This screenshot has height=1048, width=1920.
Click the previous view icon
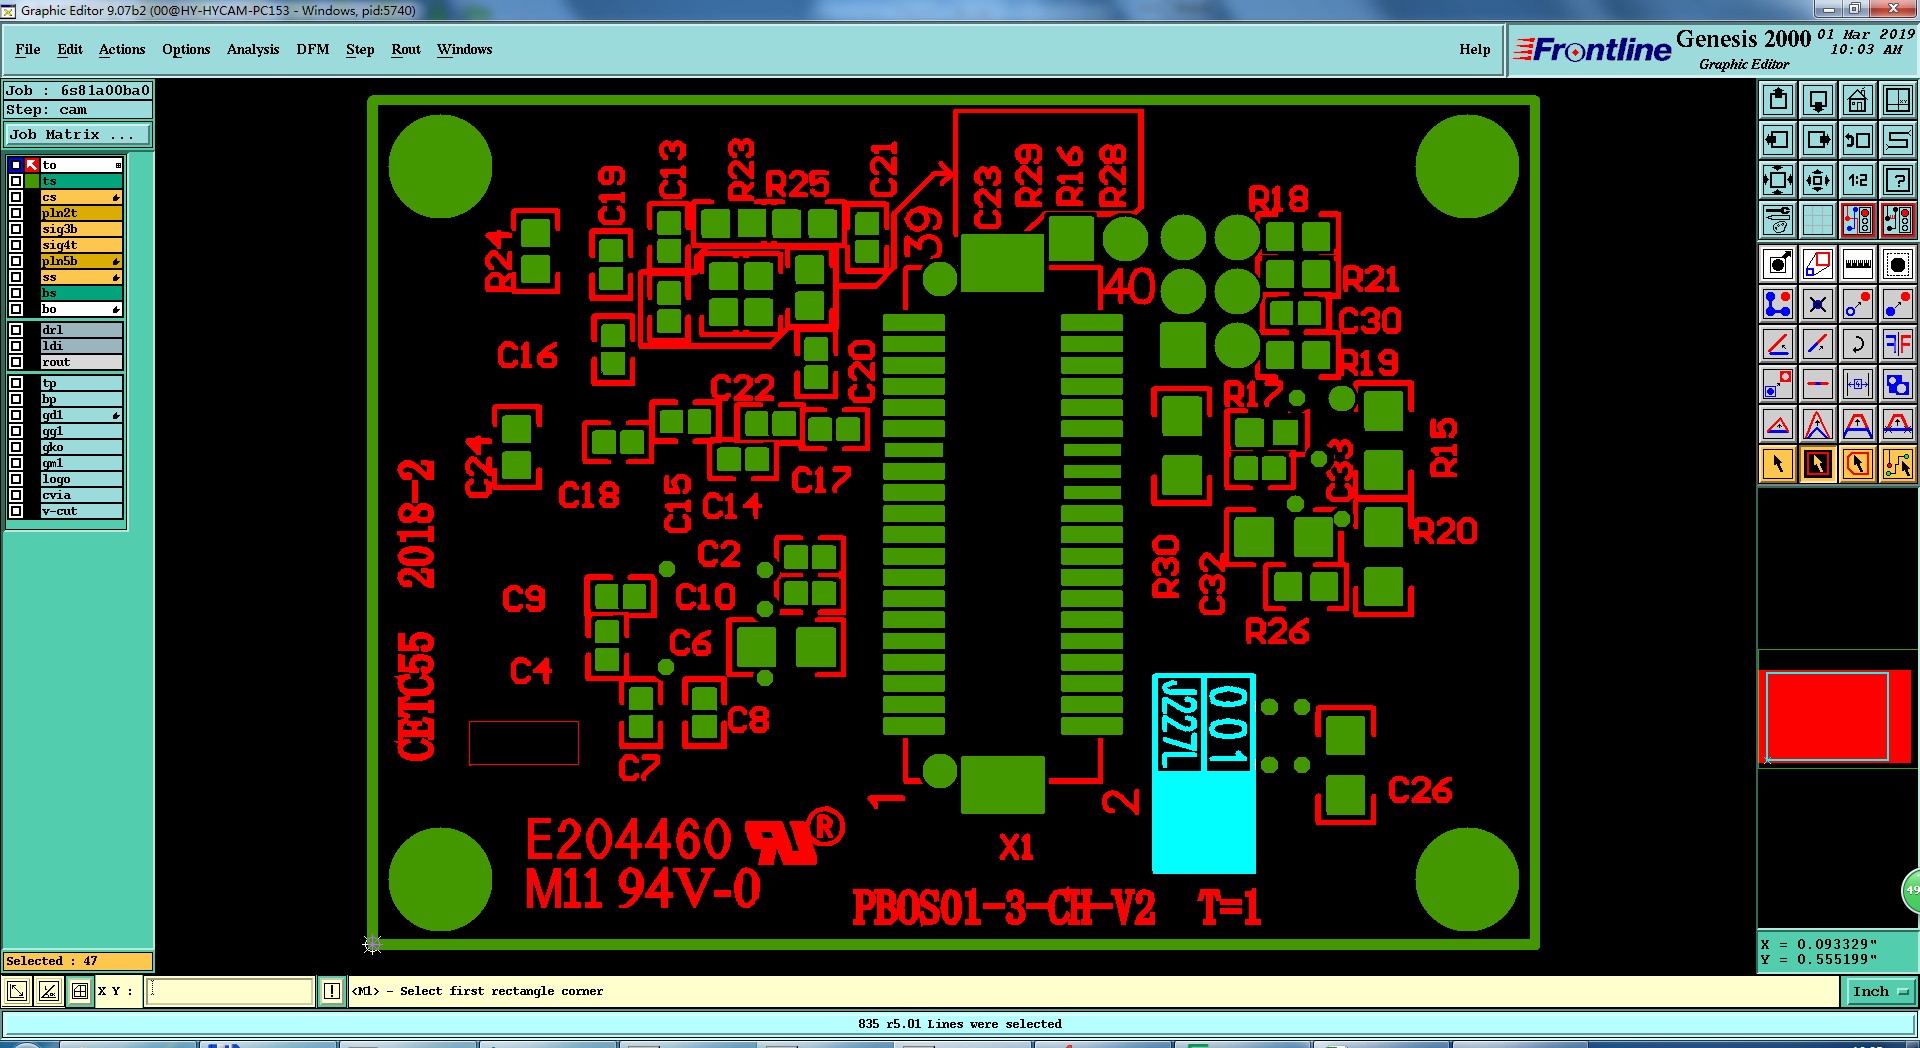(x=1858, y=140)
